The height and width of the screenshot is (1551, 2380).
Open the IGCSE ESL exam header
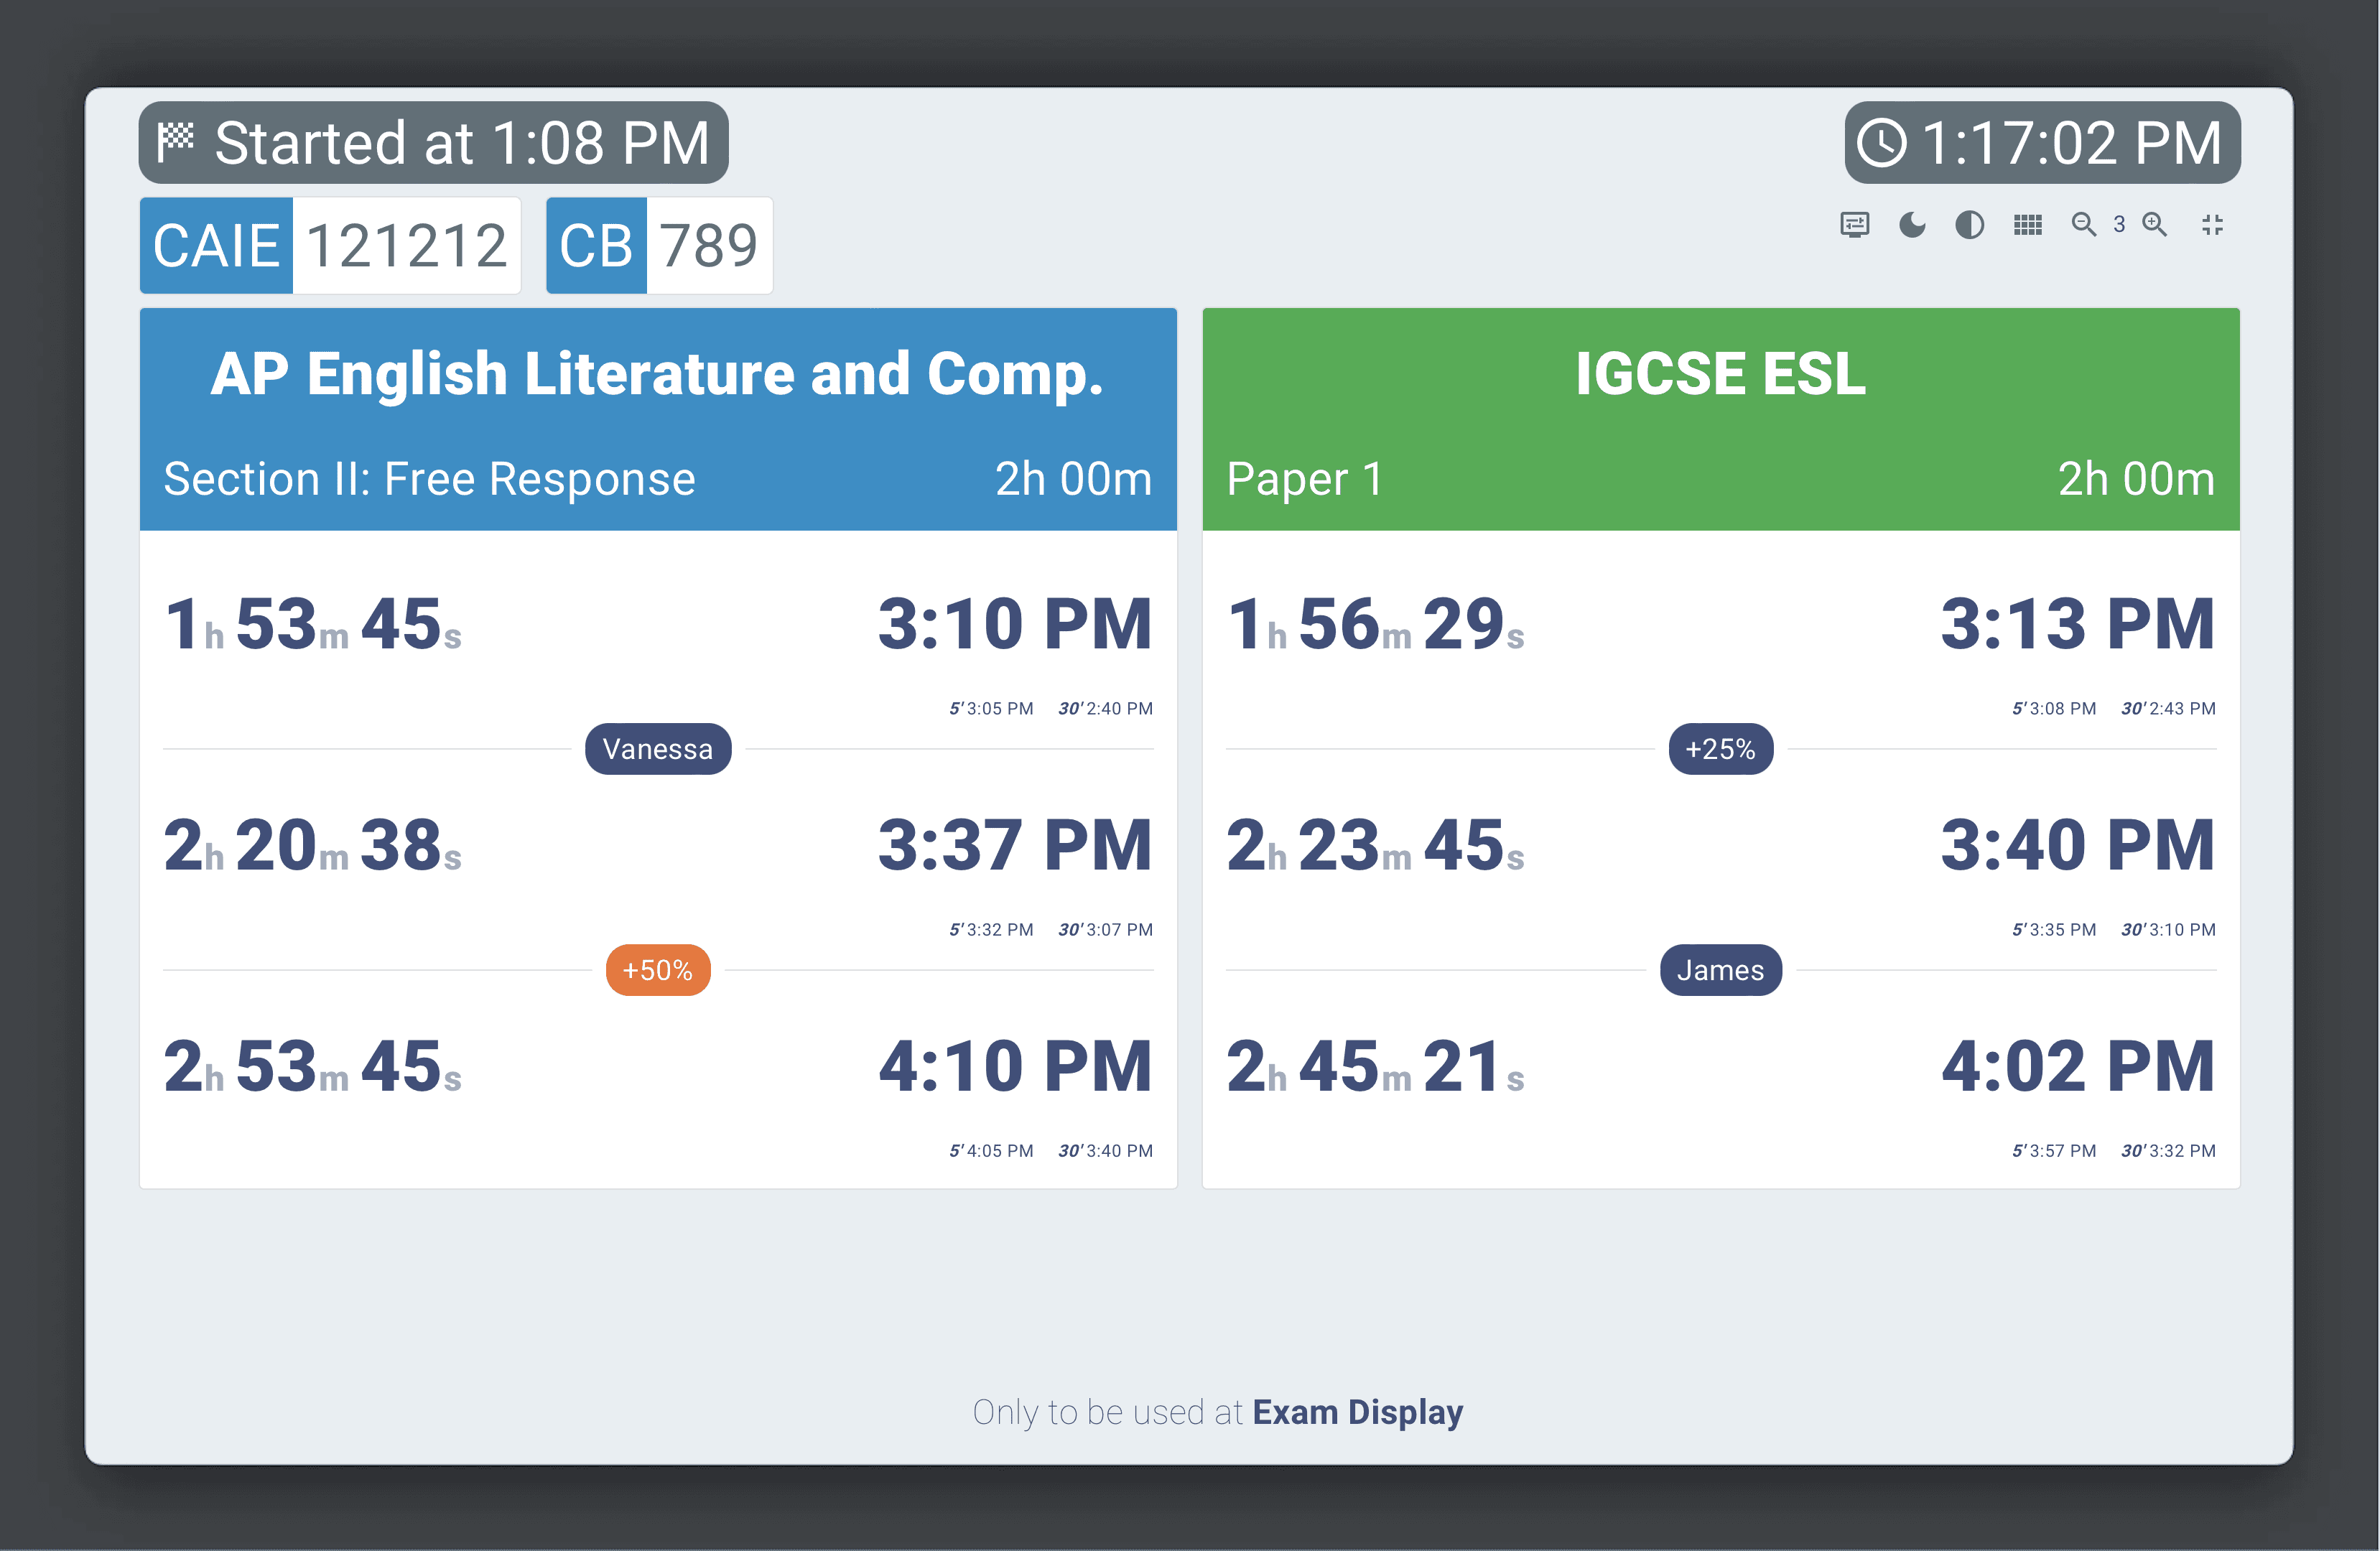(x=1721, y=419)
